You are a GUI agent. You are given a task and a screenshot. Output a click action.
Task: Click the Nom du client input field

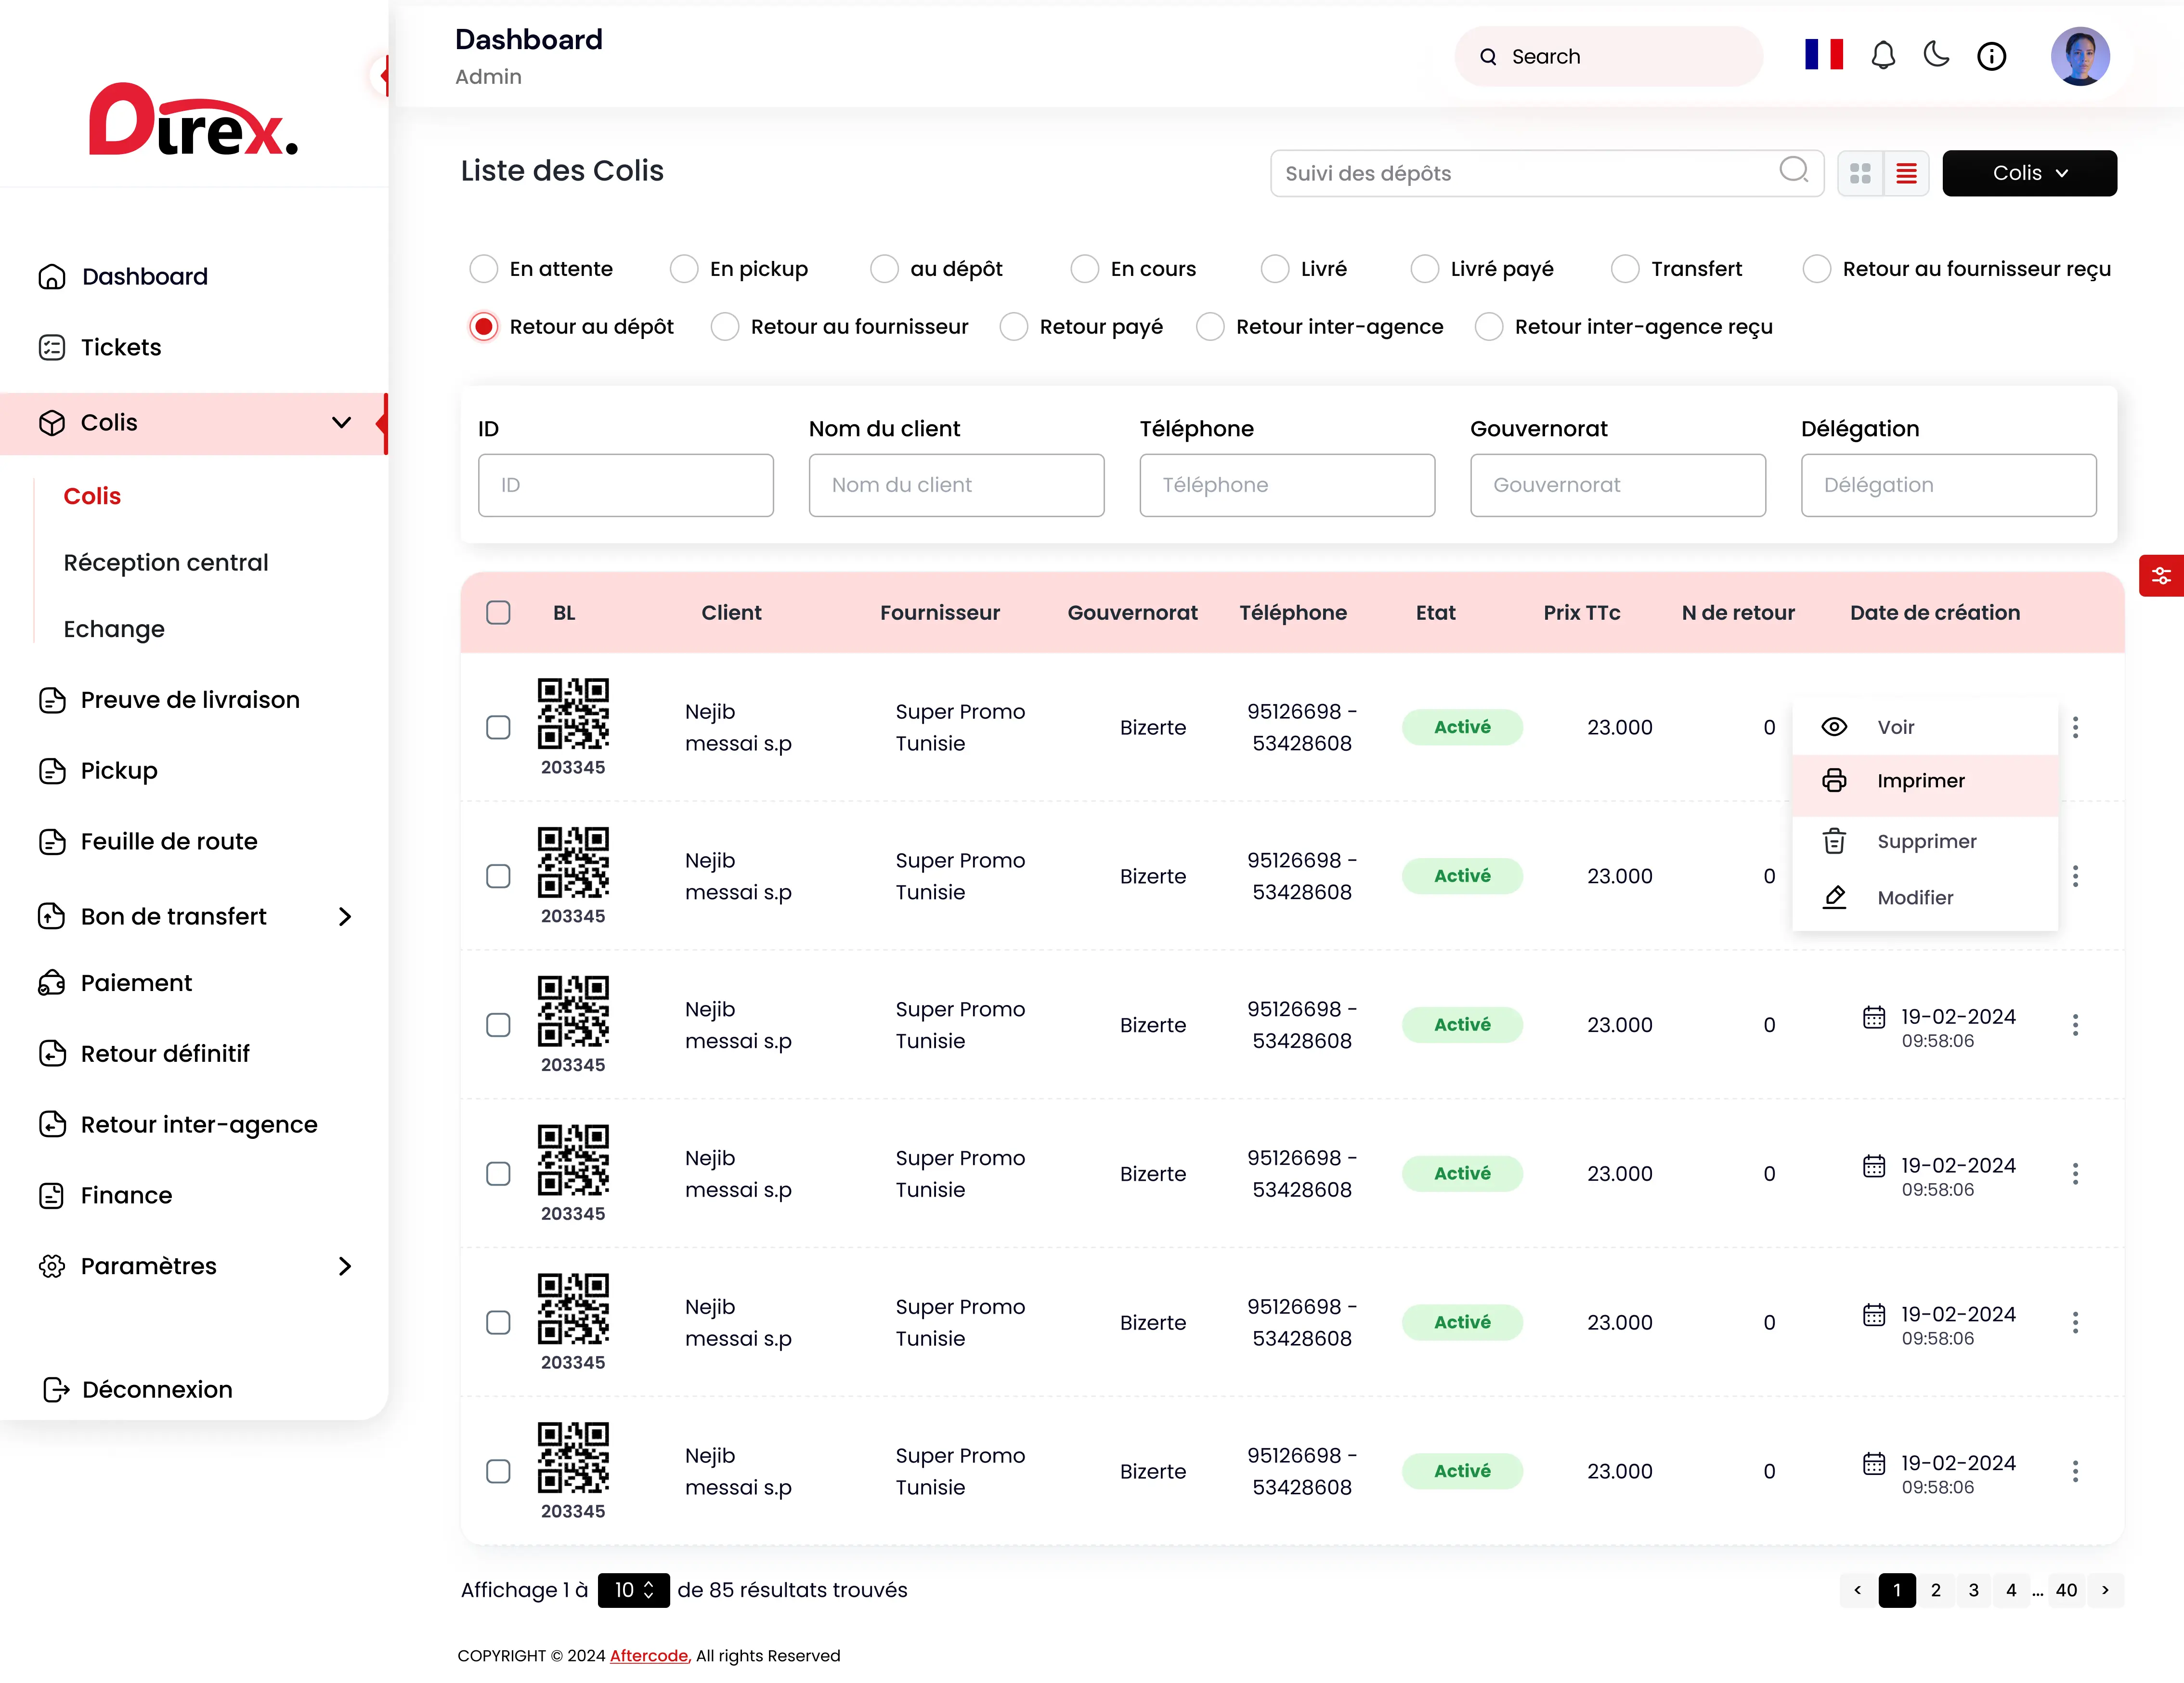[x=956, y=486]
